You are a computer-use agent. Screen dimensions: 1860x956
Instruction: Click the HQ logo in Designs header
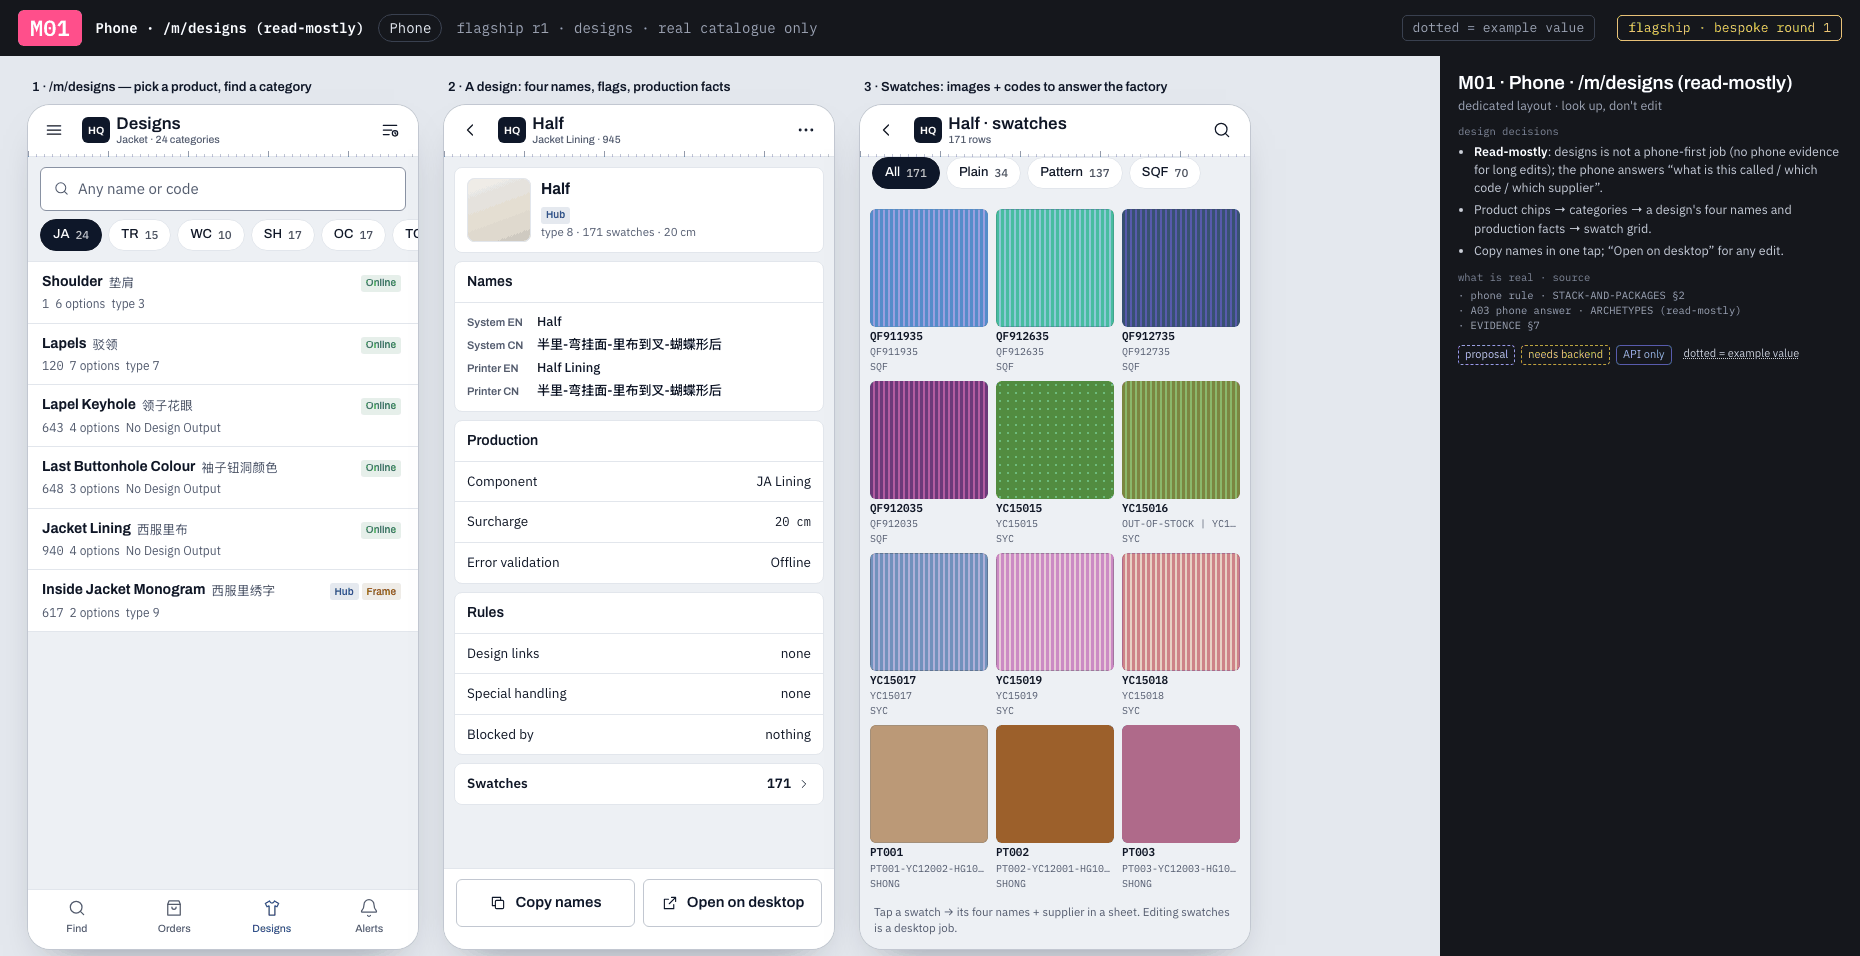96,130
